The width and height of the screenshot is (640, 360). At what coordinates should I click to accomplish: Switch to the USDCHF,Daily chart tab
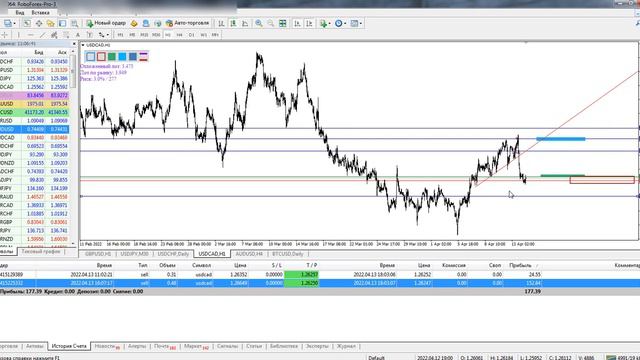point(173,254)
